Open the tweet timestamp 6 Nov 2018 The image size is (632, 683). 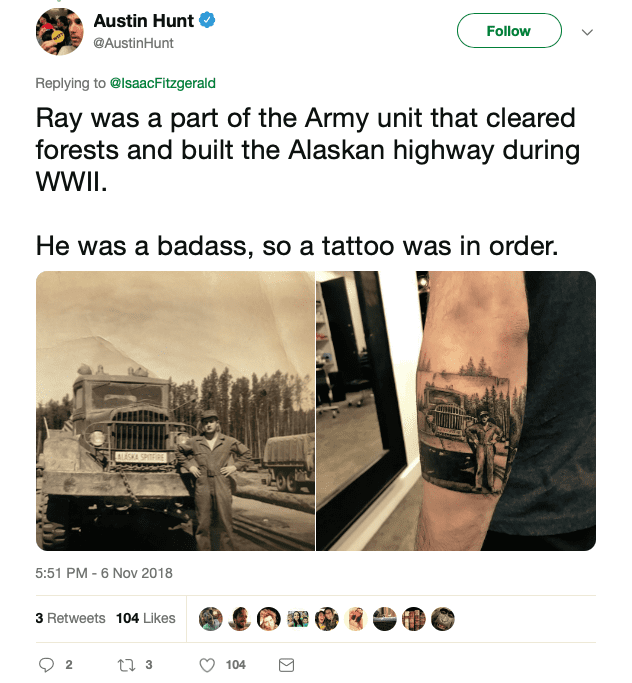[x=104, y=573]
